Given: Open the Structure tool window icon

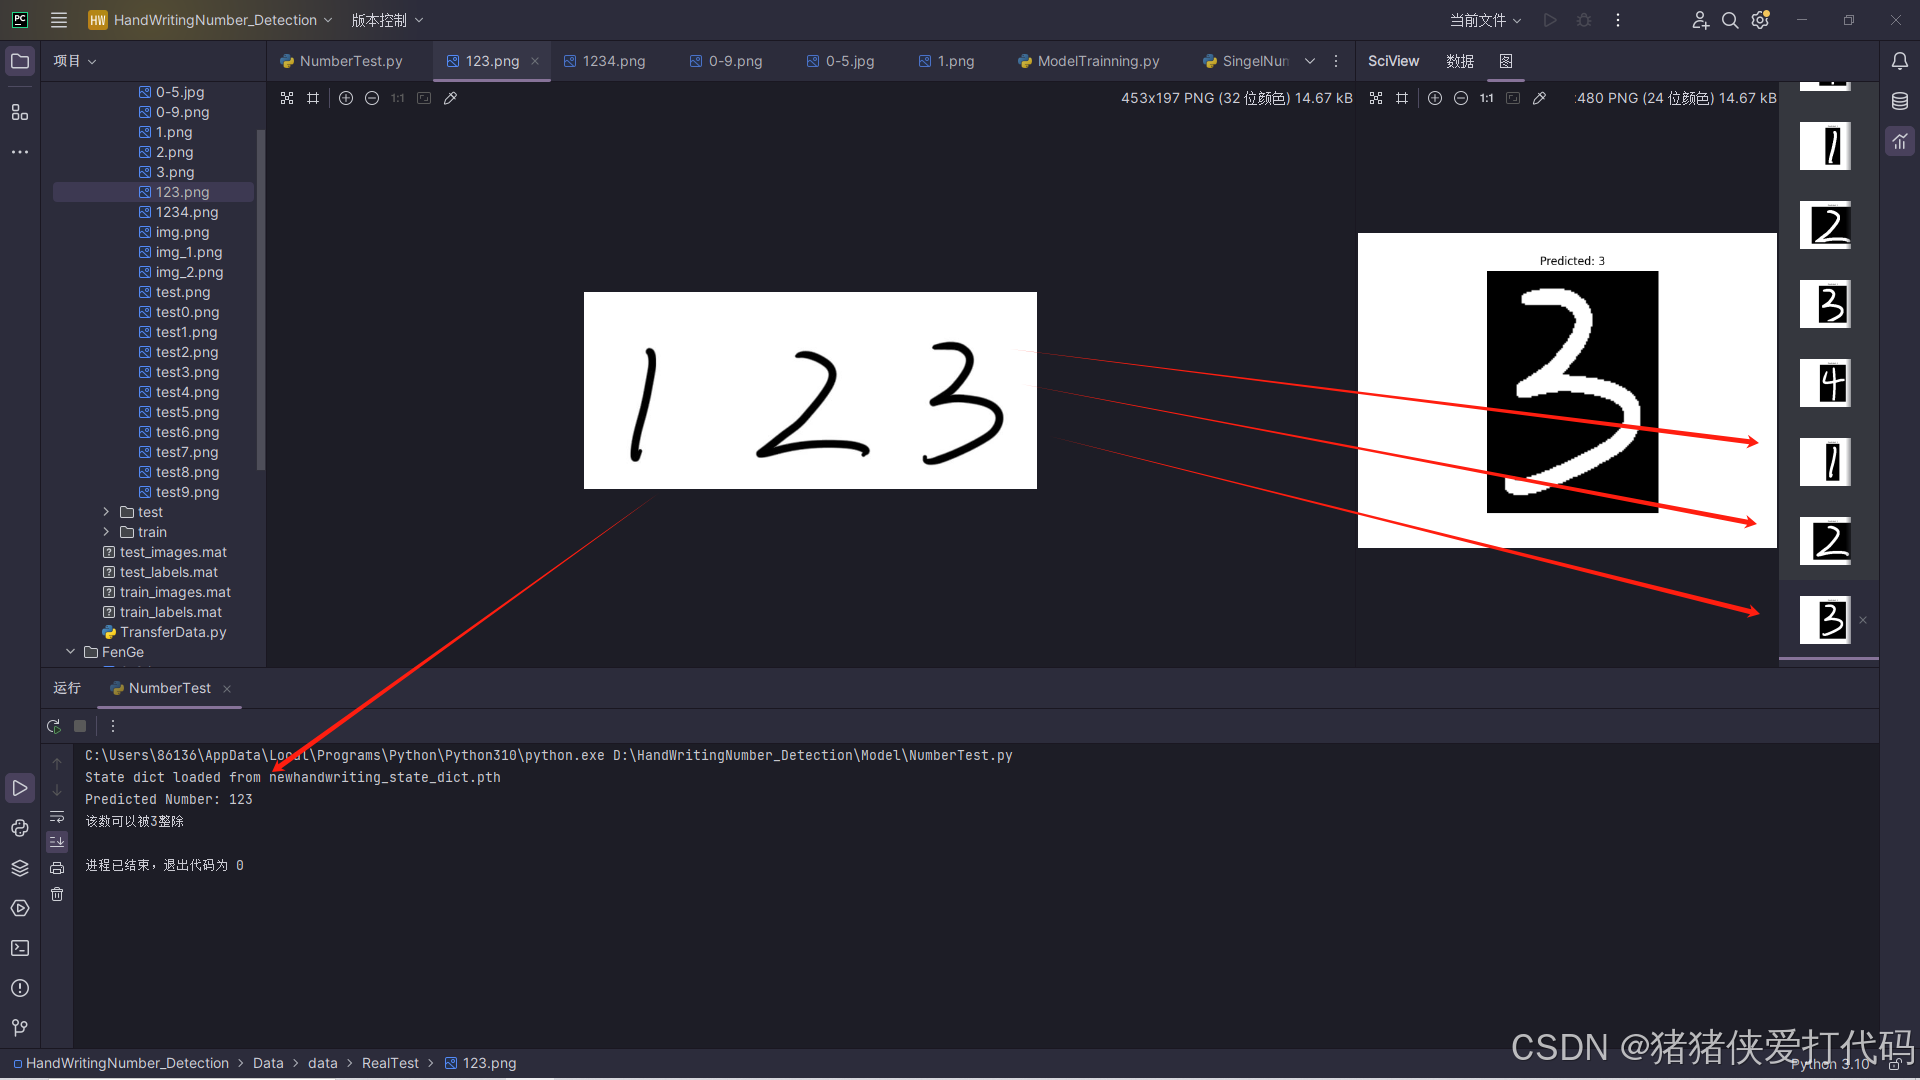Looking at the screenshot, I should [x=20, y=112].
